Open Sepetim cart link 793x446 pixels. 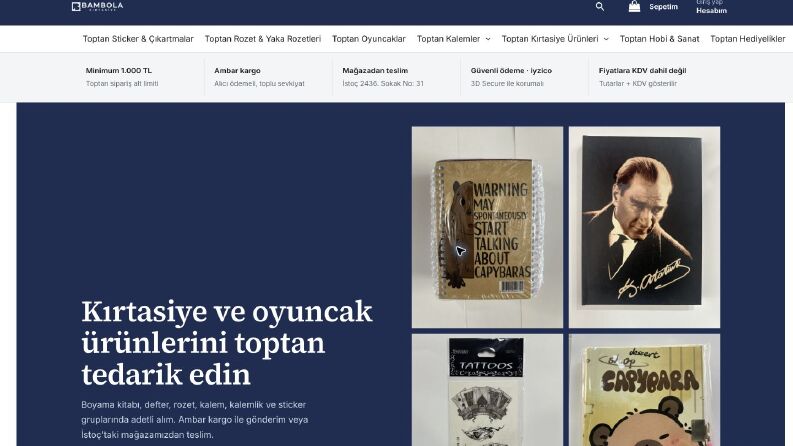[663, 7]
